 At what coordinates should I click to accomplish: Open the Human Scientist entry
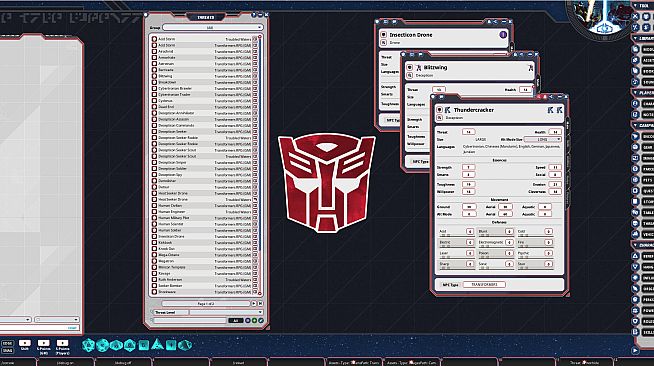(204, 224)
